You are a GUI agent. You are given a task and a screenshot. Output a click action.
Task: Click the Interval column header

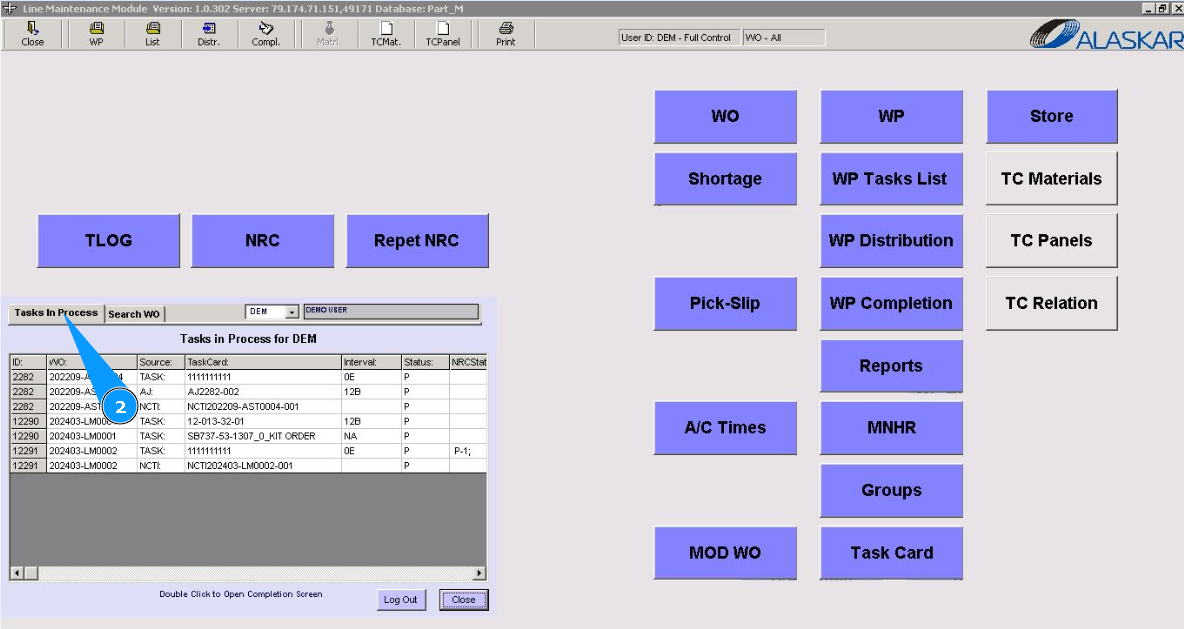tap(371, 362)
